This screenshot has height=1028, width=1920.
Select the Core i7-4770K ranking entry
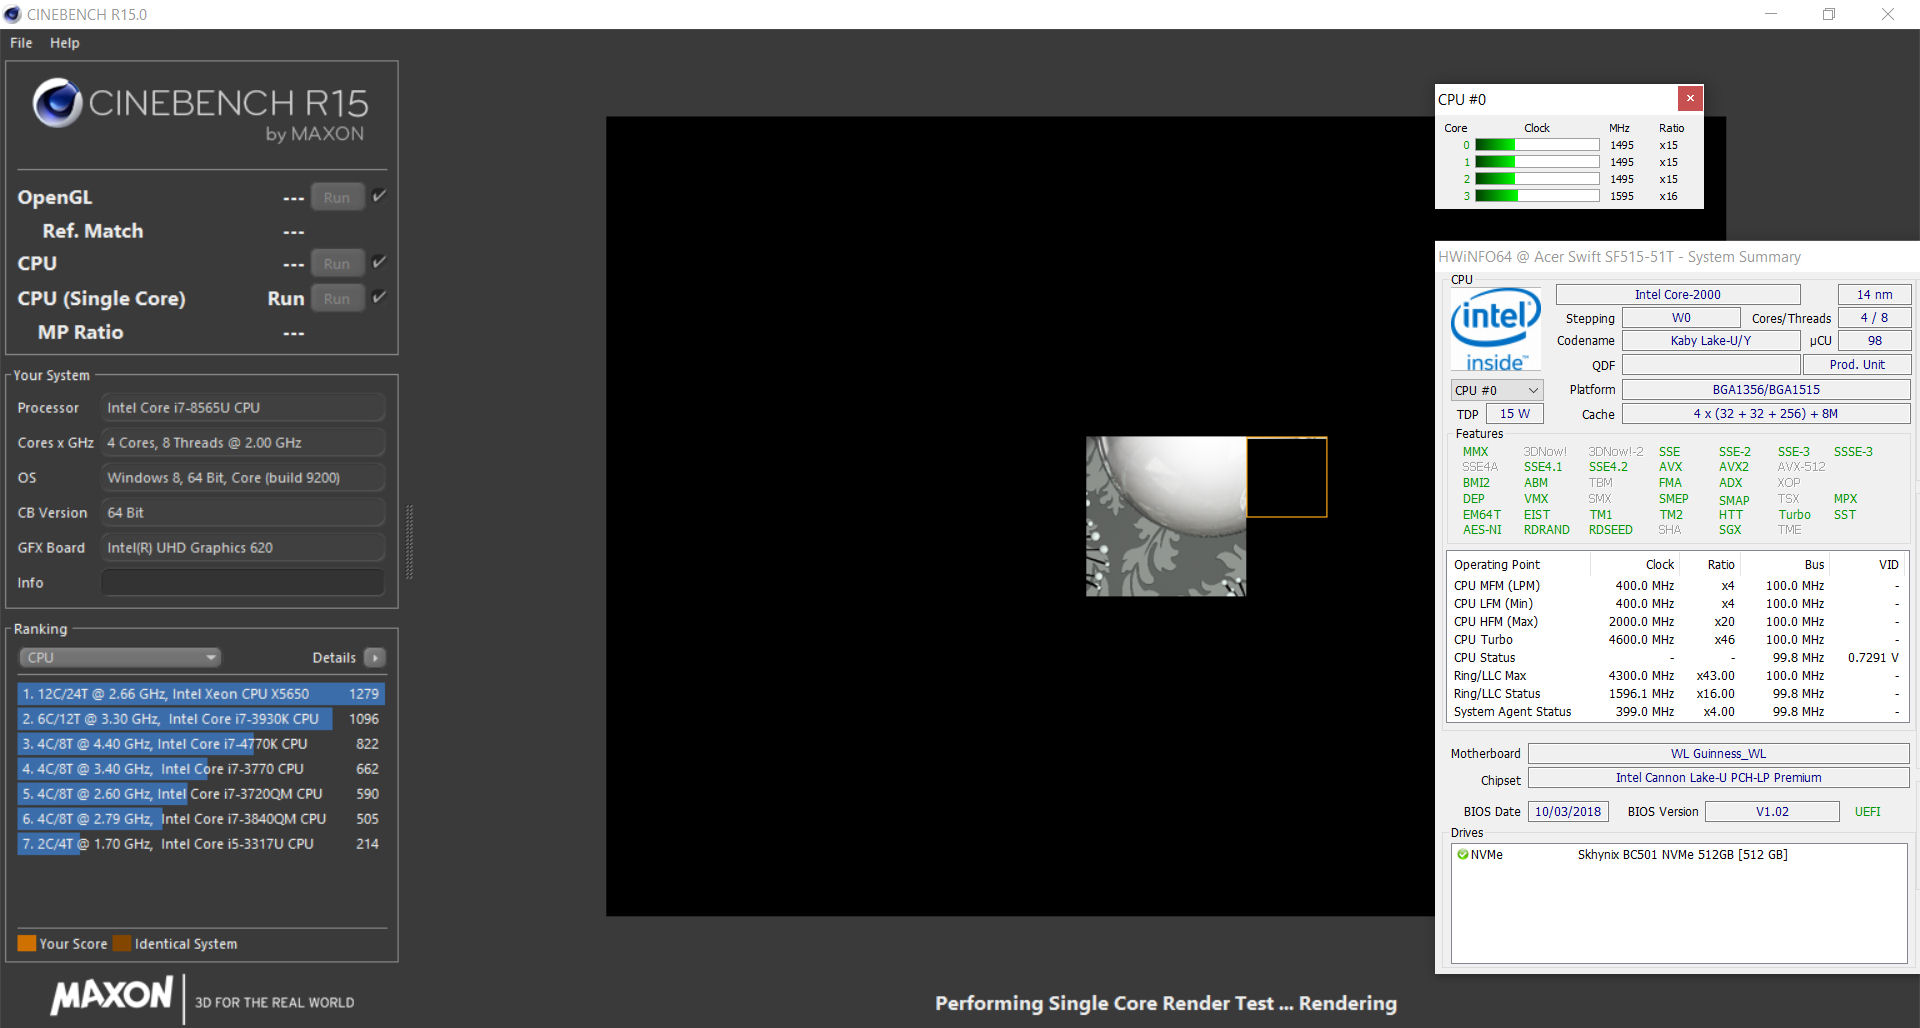tap(201, 744)
